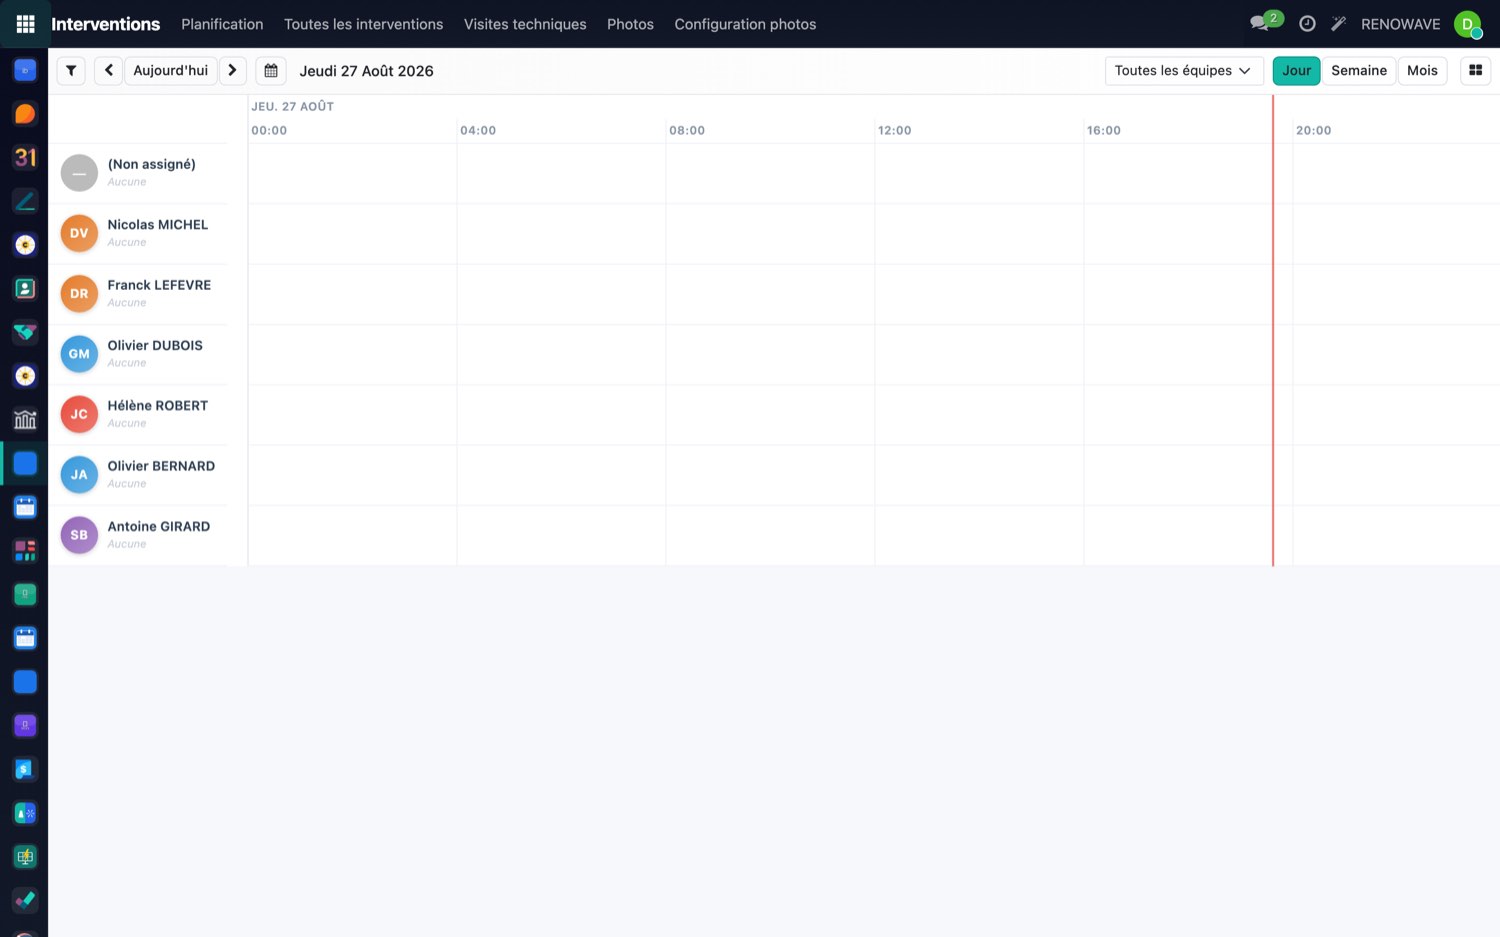Select the 'Antoine GIRARD' row

138,535
